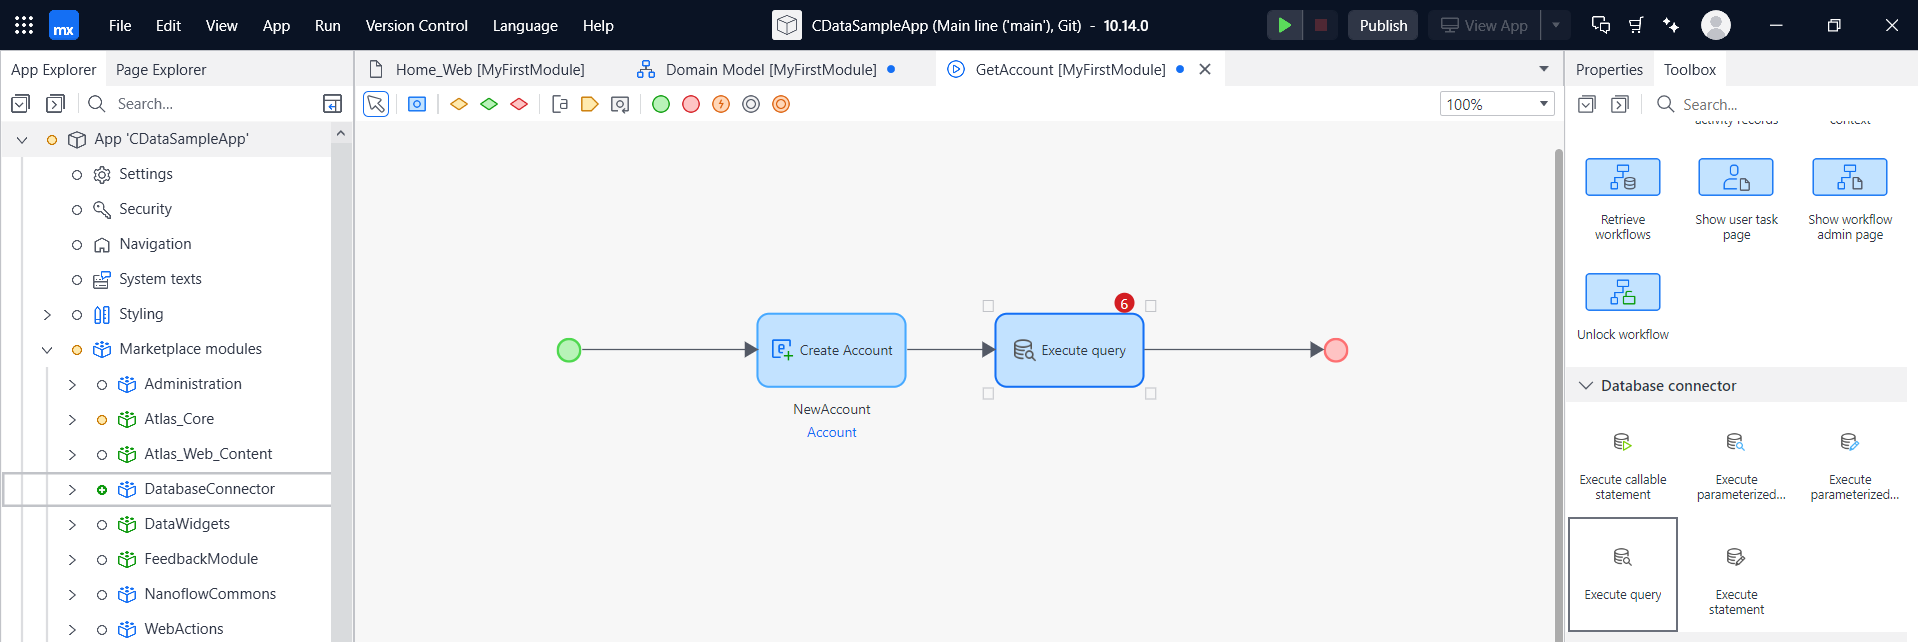Open the Maia AI assistant sparkle icon
The image size is (1918, 642).
coord(1671,25)
